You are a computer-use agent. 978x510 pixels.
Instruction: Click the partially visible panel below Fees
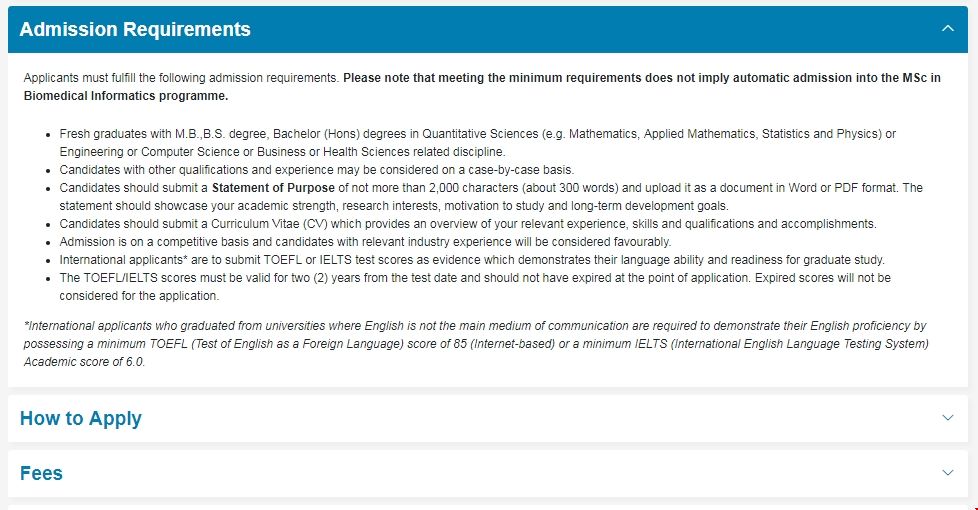pyautogui.click(x=487, y=507)
